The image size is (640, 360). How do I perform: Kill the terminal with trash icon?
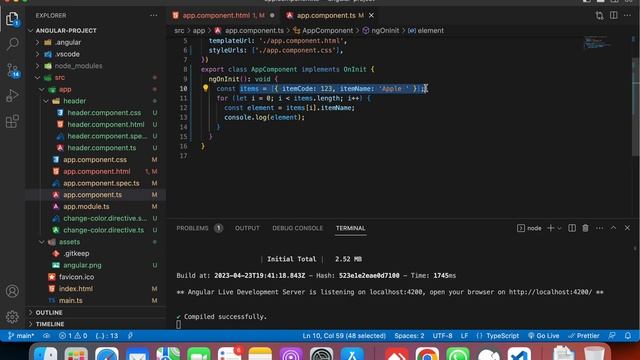point(585,228)
